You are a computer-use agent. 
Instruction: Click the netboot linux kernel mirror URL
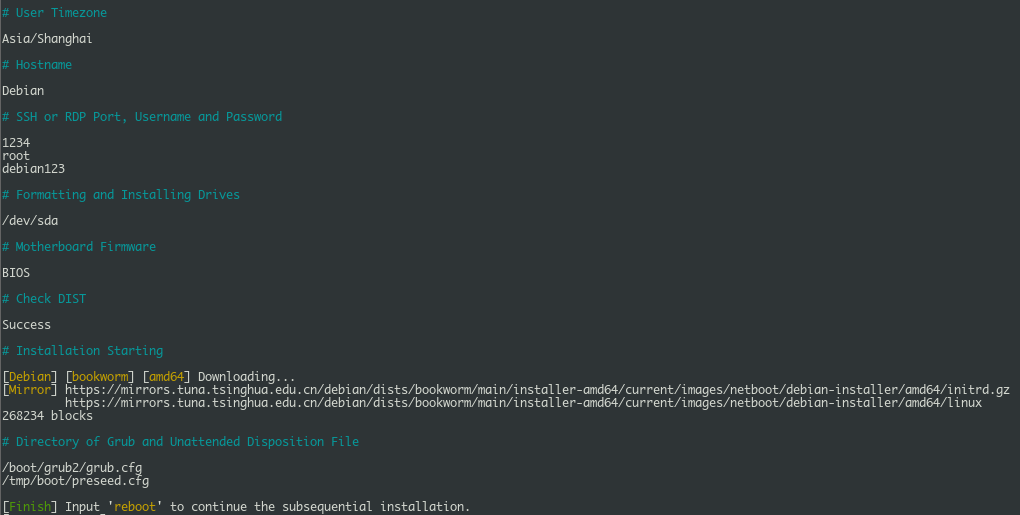click(x=523, y=403)
